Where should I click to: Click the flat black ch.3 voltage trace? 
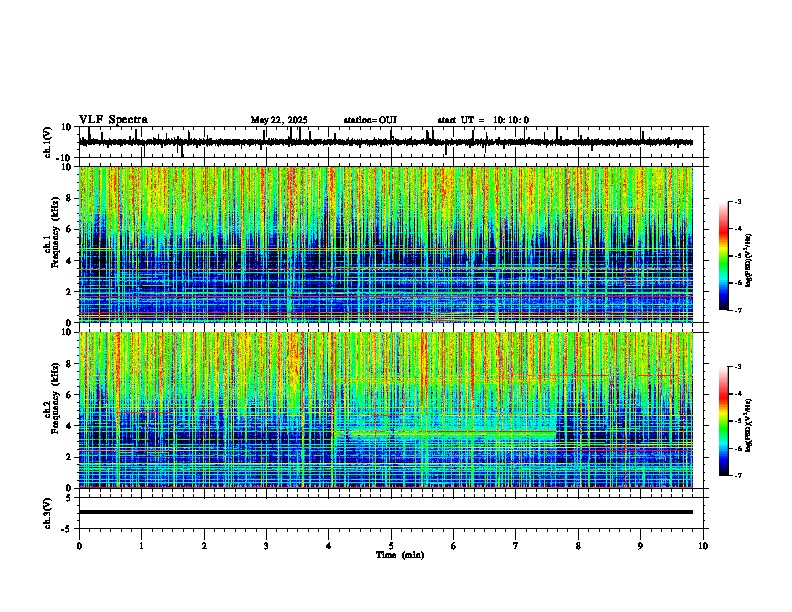click(386, 512)
